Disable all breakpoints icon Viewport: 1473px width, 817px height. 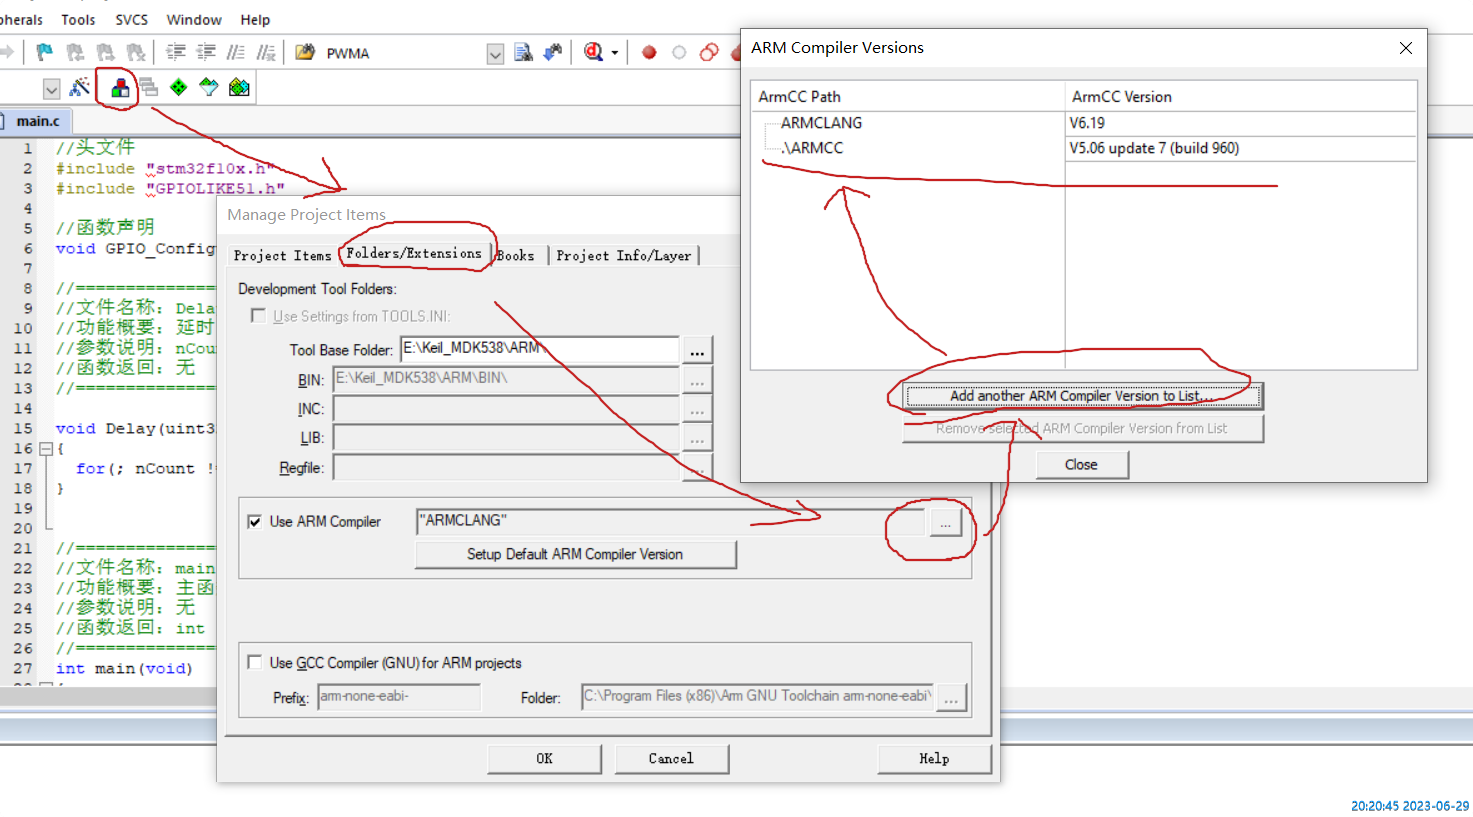pos(709,52)
